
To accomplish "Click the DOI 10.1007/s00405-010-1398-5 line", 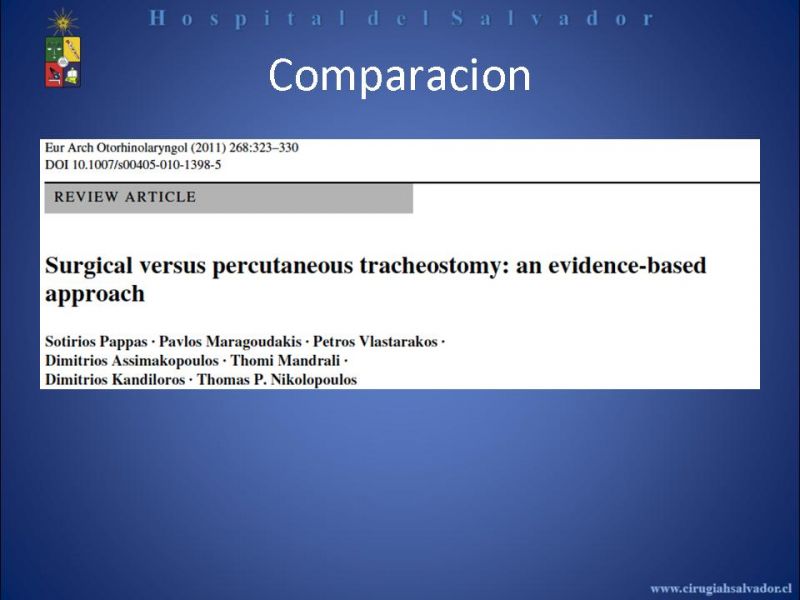I will coord(133,165).
